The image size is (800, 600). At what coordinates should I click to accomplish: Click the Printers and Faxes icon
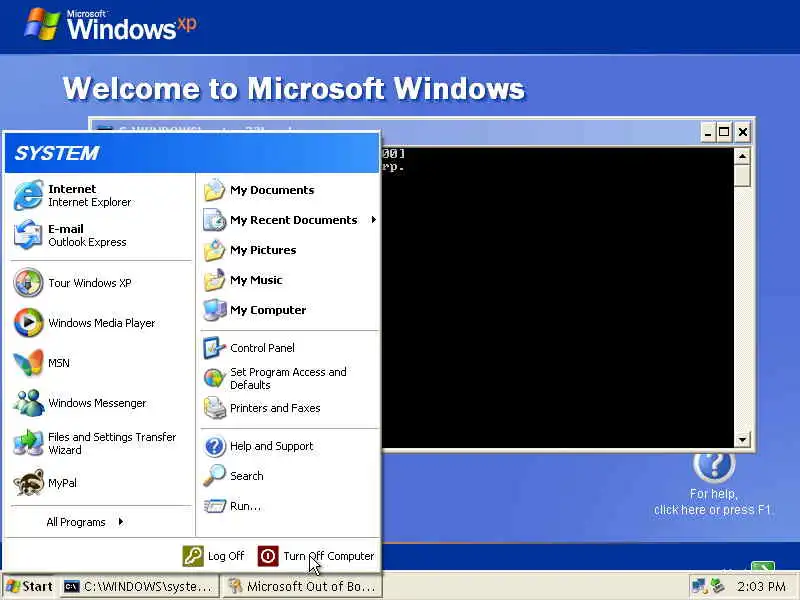point(214,408)
